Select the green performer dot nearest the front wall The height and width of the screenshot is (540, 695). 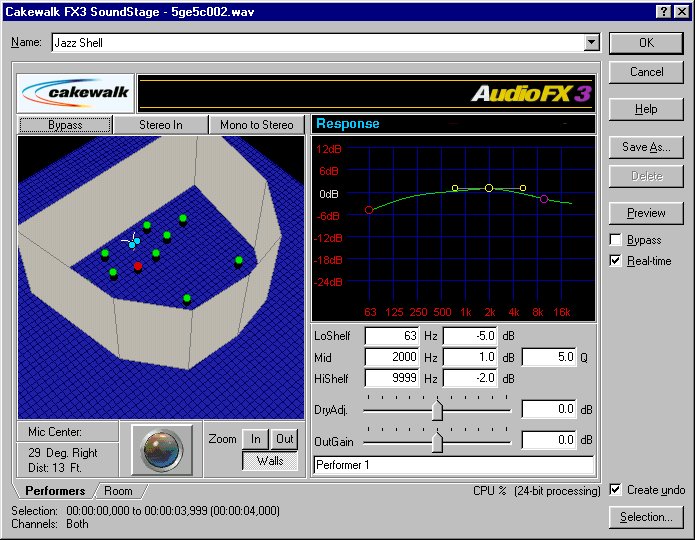click(x=187, y=299)
